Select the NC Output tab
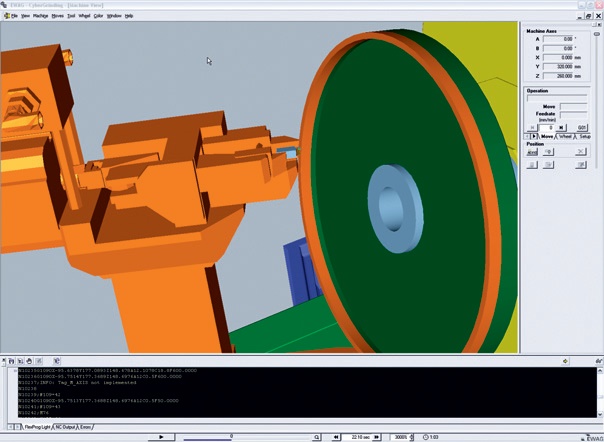This screenshot has width=604, height=442. [65, 427]
